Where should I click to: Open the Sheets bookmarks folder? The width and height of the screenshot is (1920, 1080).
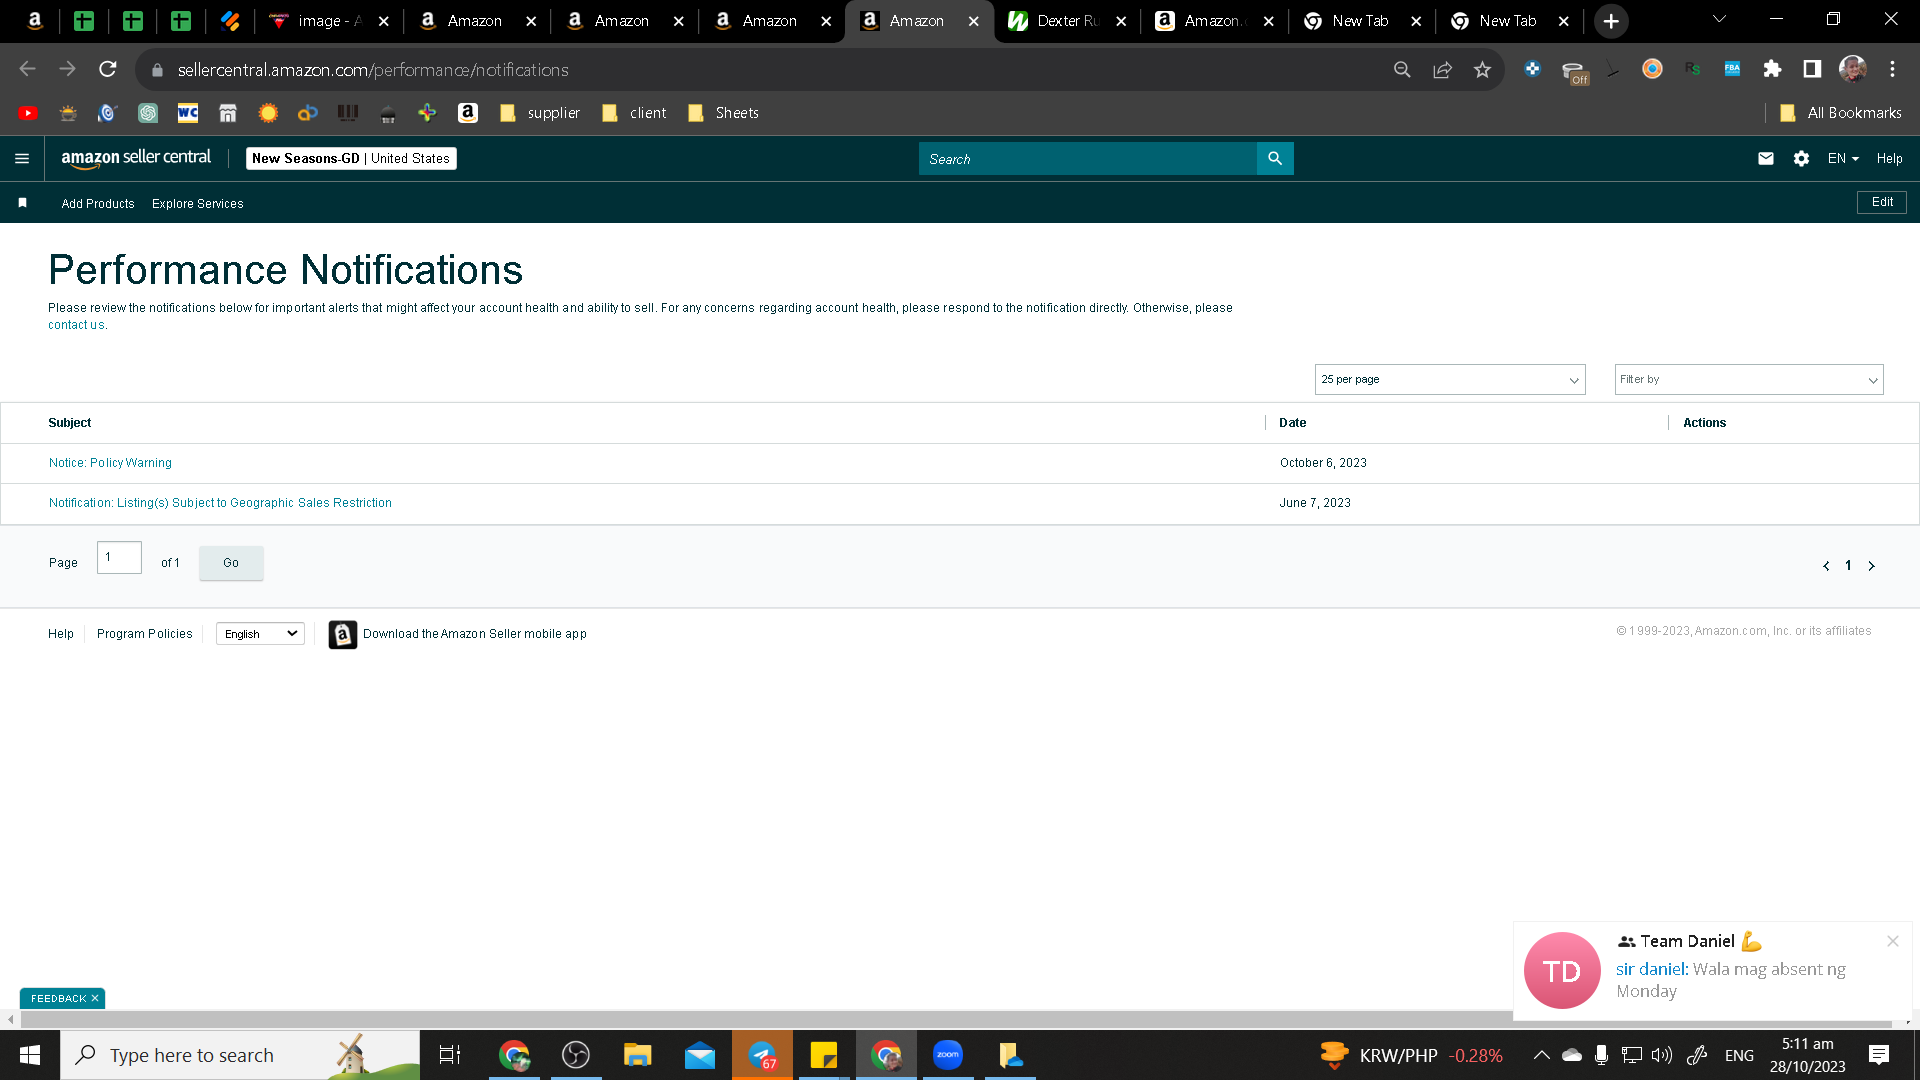(x=723, y=113)
